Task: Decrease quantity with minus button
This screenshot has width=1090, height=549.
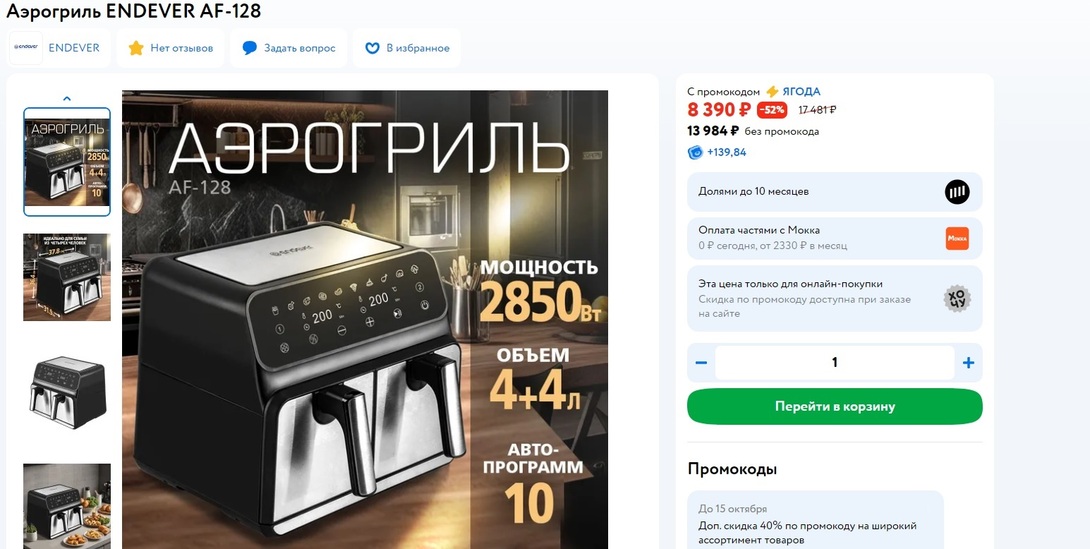Action: tap(701, 363)
